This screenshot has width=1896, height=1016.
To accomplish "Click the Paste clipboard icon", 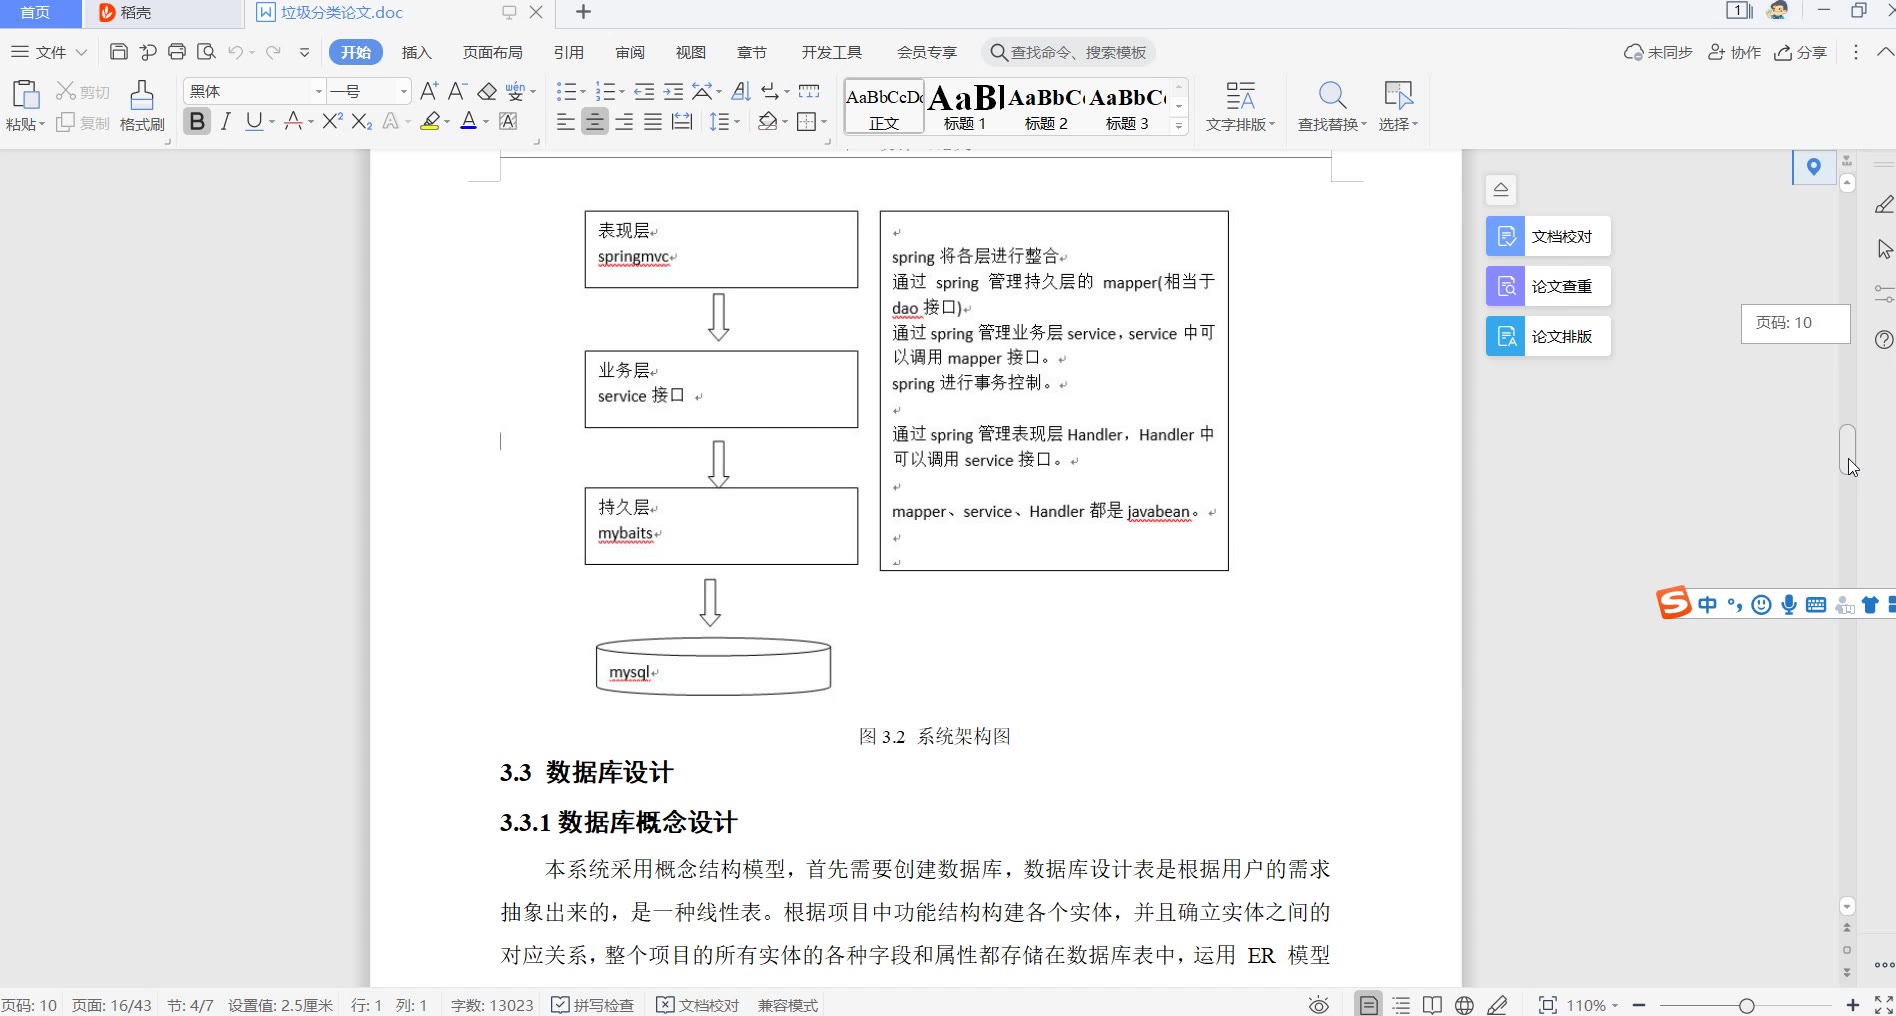I will [25, 95].
